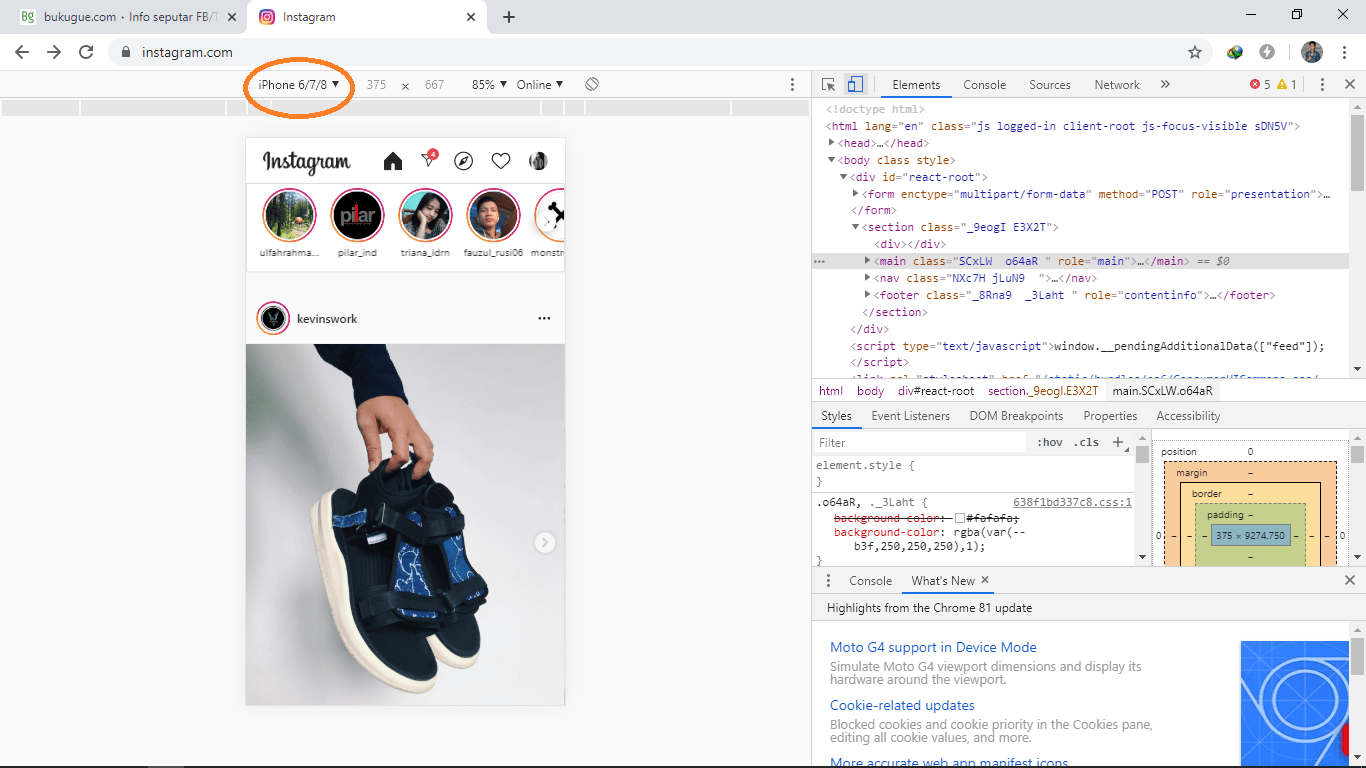Open the iPhone 6/7/8 device dropdown
Image resolution: width=1366 pixels, height=768 pixels.
(x=299, y=85)
